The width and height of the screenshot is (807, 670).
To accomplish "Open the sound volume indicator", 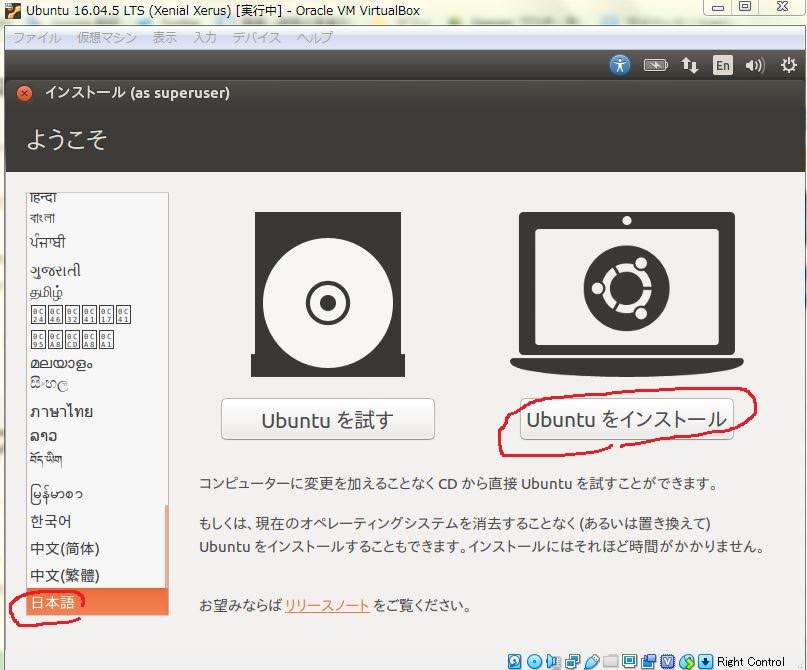I will (x=755, y=65).
